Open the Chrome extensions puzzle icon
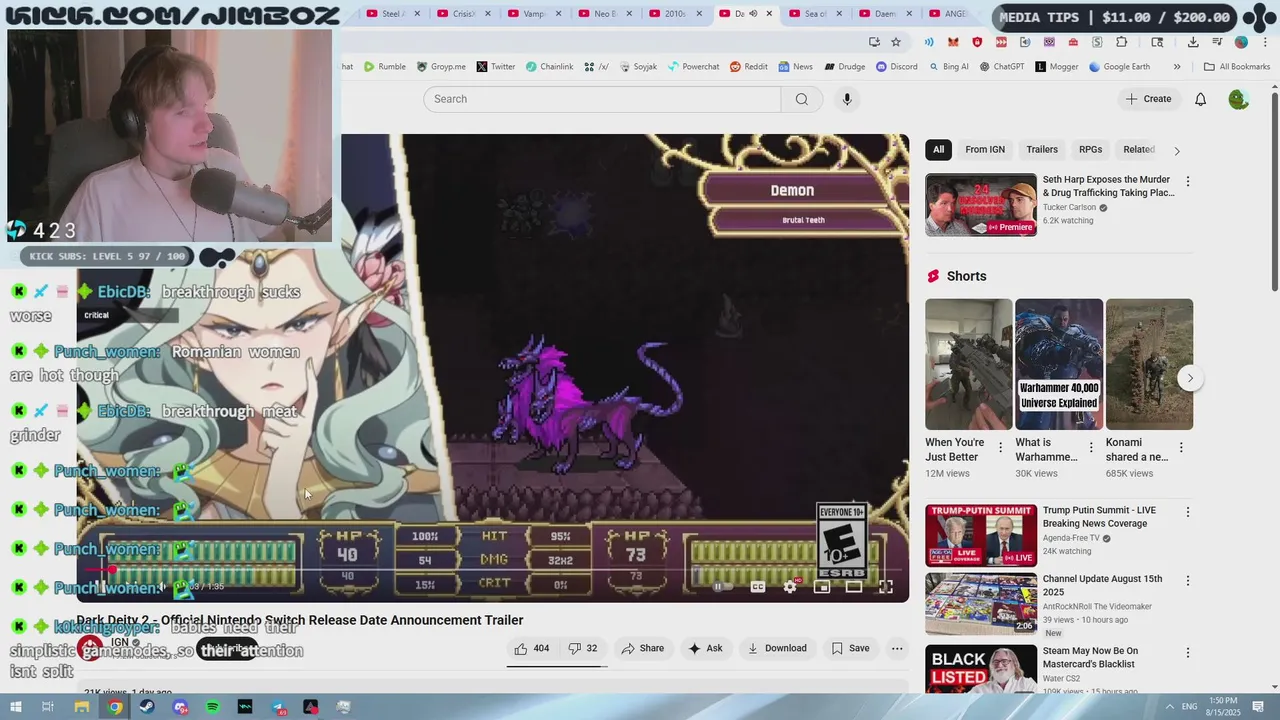 pos(1121,42)
